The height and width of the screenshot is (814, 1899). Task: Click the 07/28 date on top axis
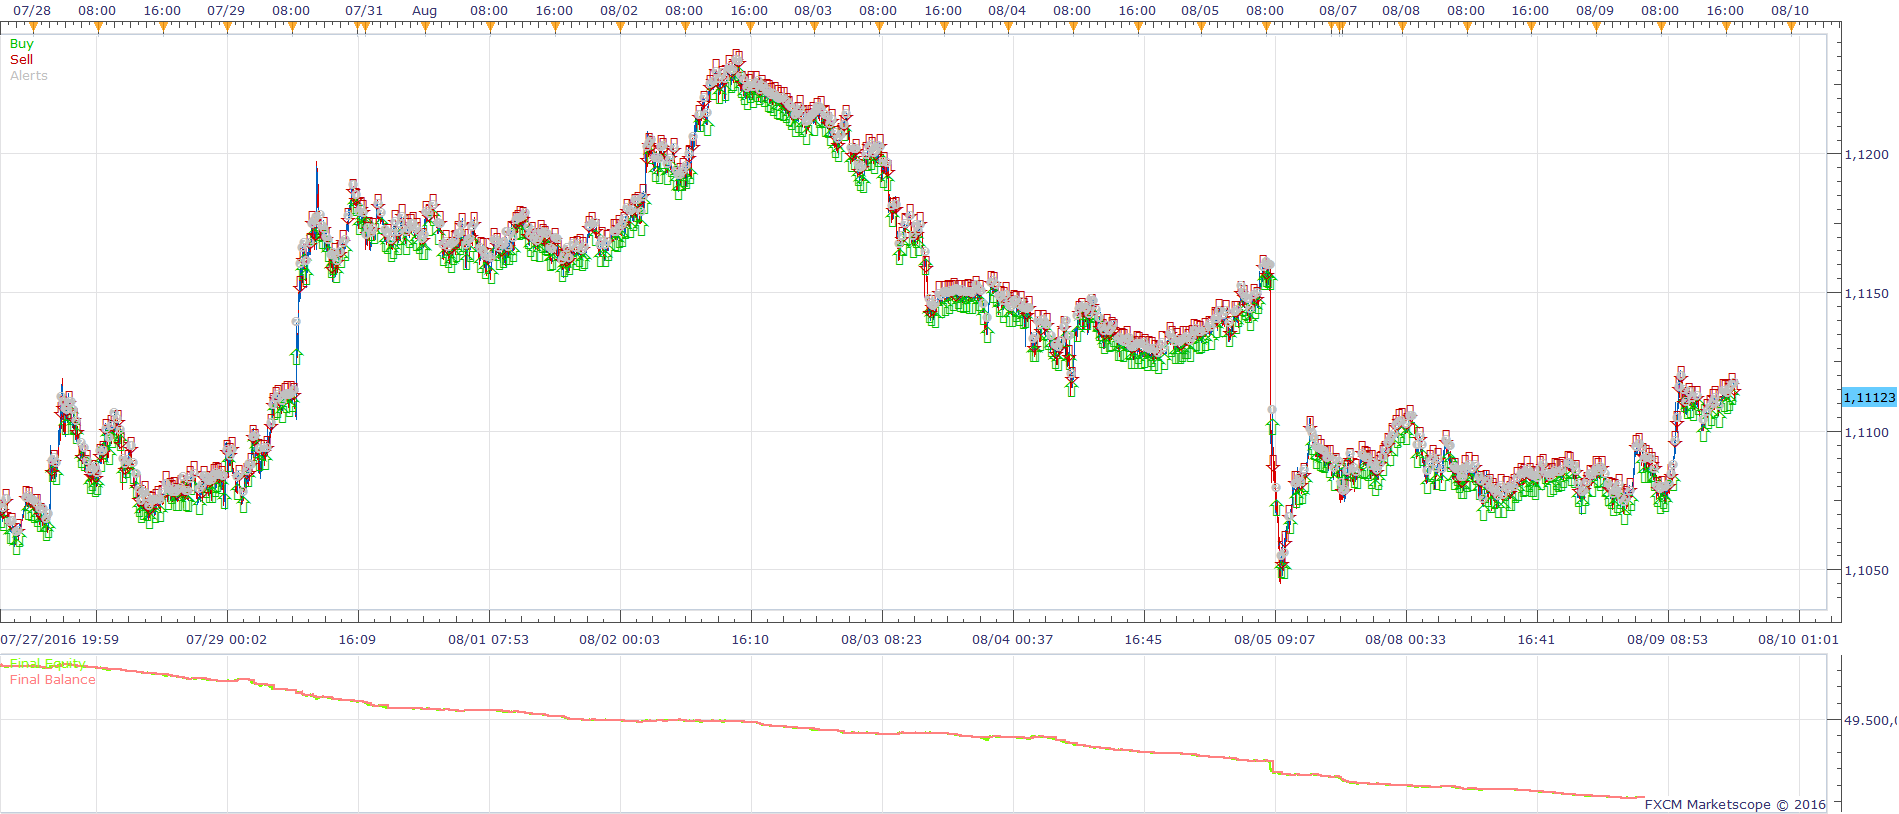32,11
